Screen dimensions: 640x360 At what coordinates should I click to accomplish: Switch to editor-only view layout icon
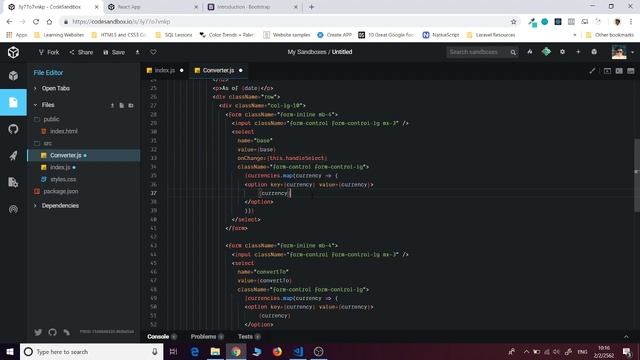pyautogui.click(x=607, y=71)
